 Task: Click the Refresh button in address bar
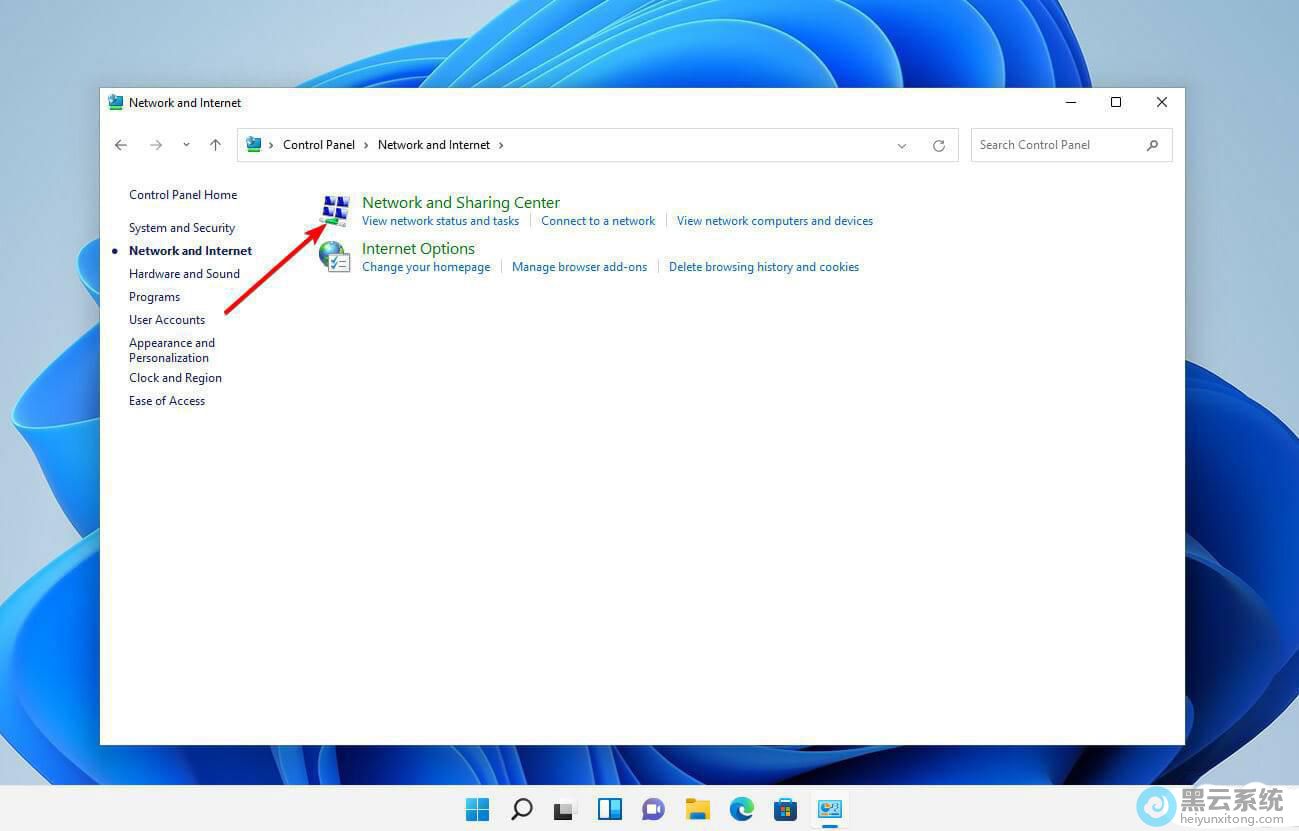tap(939, 145)
